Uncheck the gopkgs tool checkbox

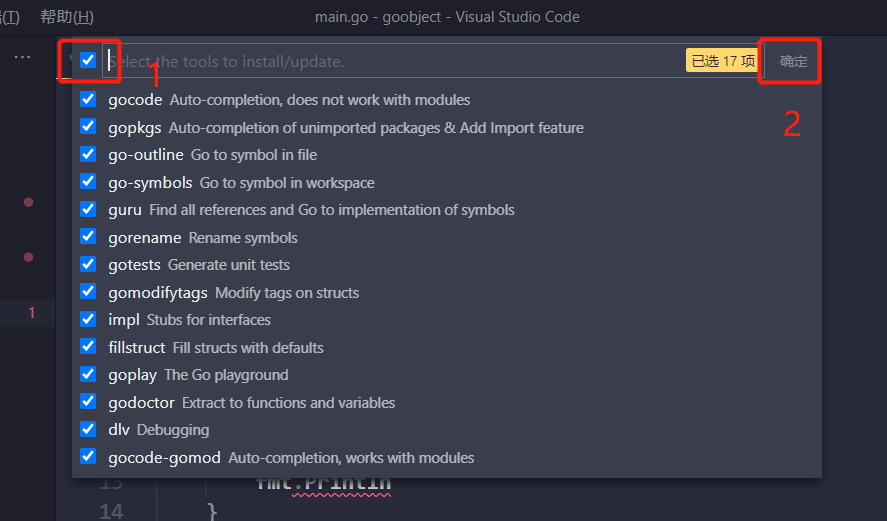[88, 127]
